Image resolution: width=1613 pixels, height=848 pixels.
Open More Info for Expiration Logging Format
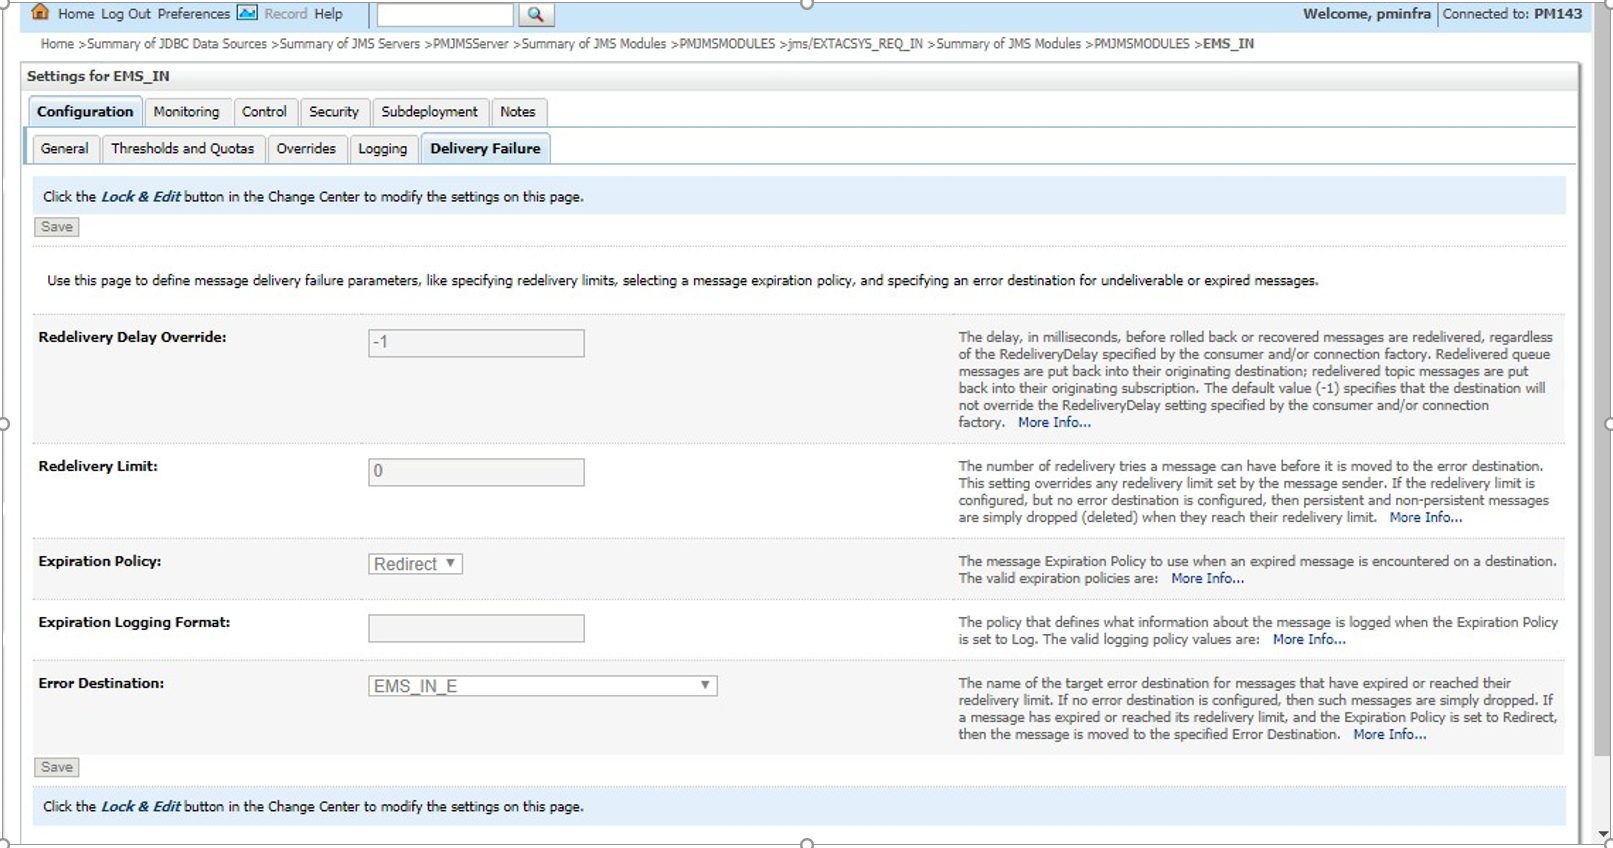click(x=1309, y=640)
